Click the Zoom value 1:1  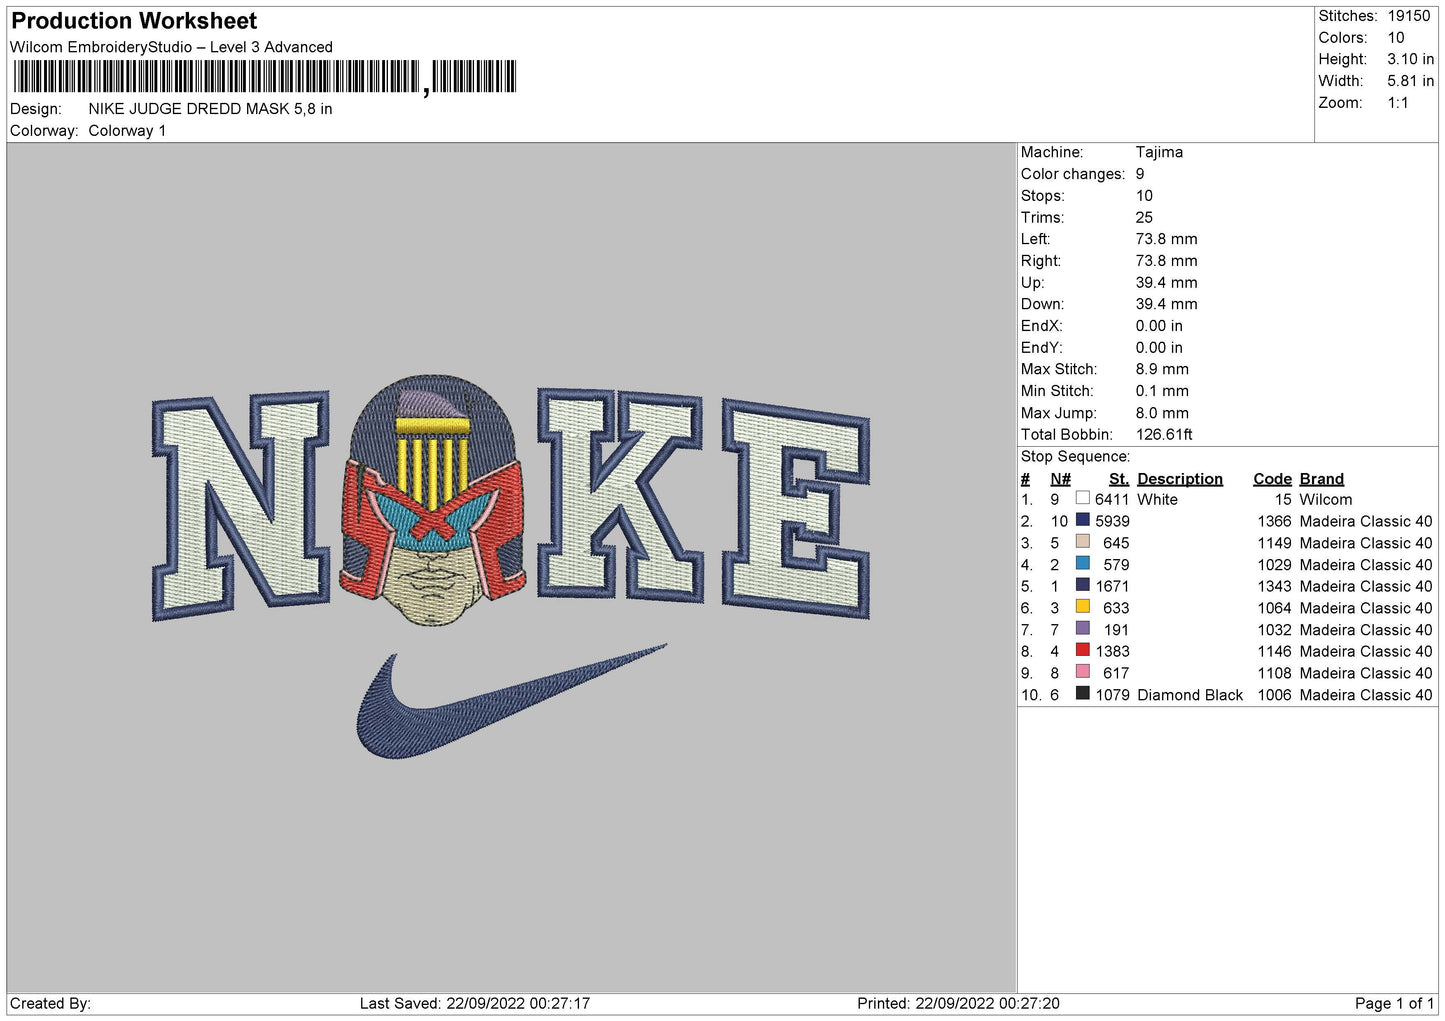click(1398, 103)
